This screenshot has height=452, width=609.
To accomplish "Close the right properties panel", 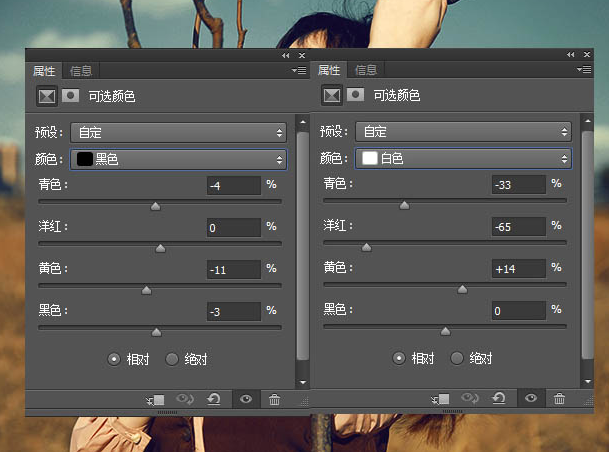I will click(x=587, y=54).
